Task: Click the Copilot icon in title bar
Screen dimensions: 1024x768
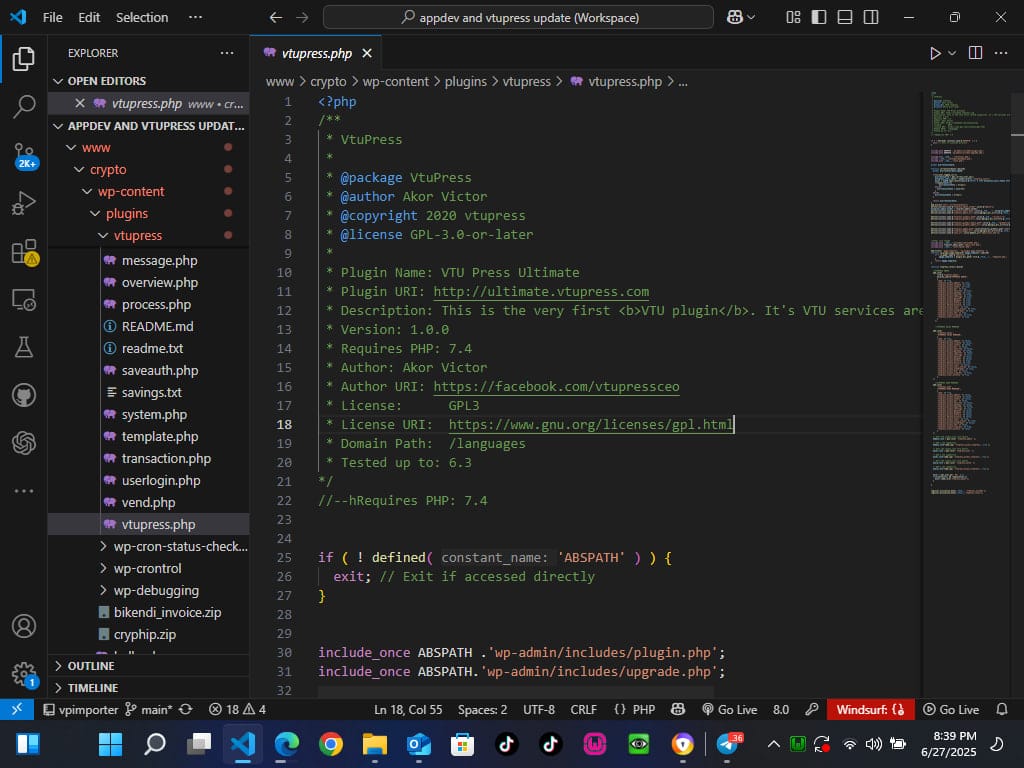Action: [735, 17]
